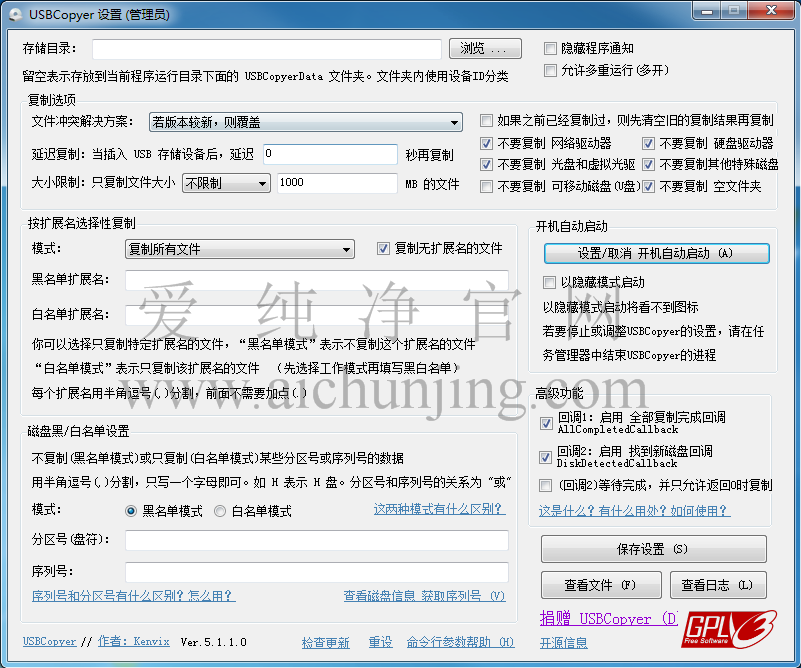Enable 以隐藏模式启动 checkbox

pos(549,282)
